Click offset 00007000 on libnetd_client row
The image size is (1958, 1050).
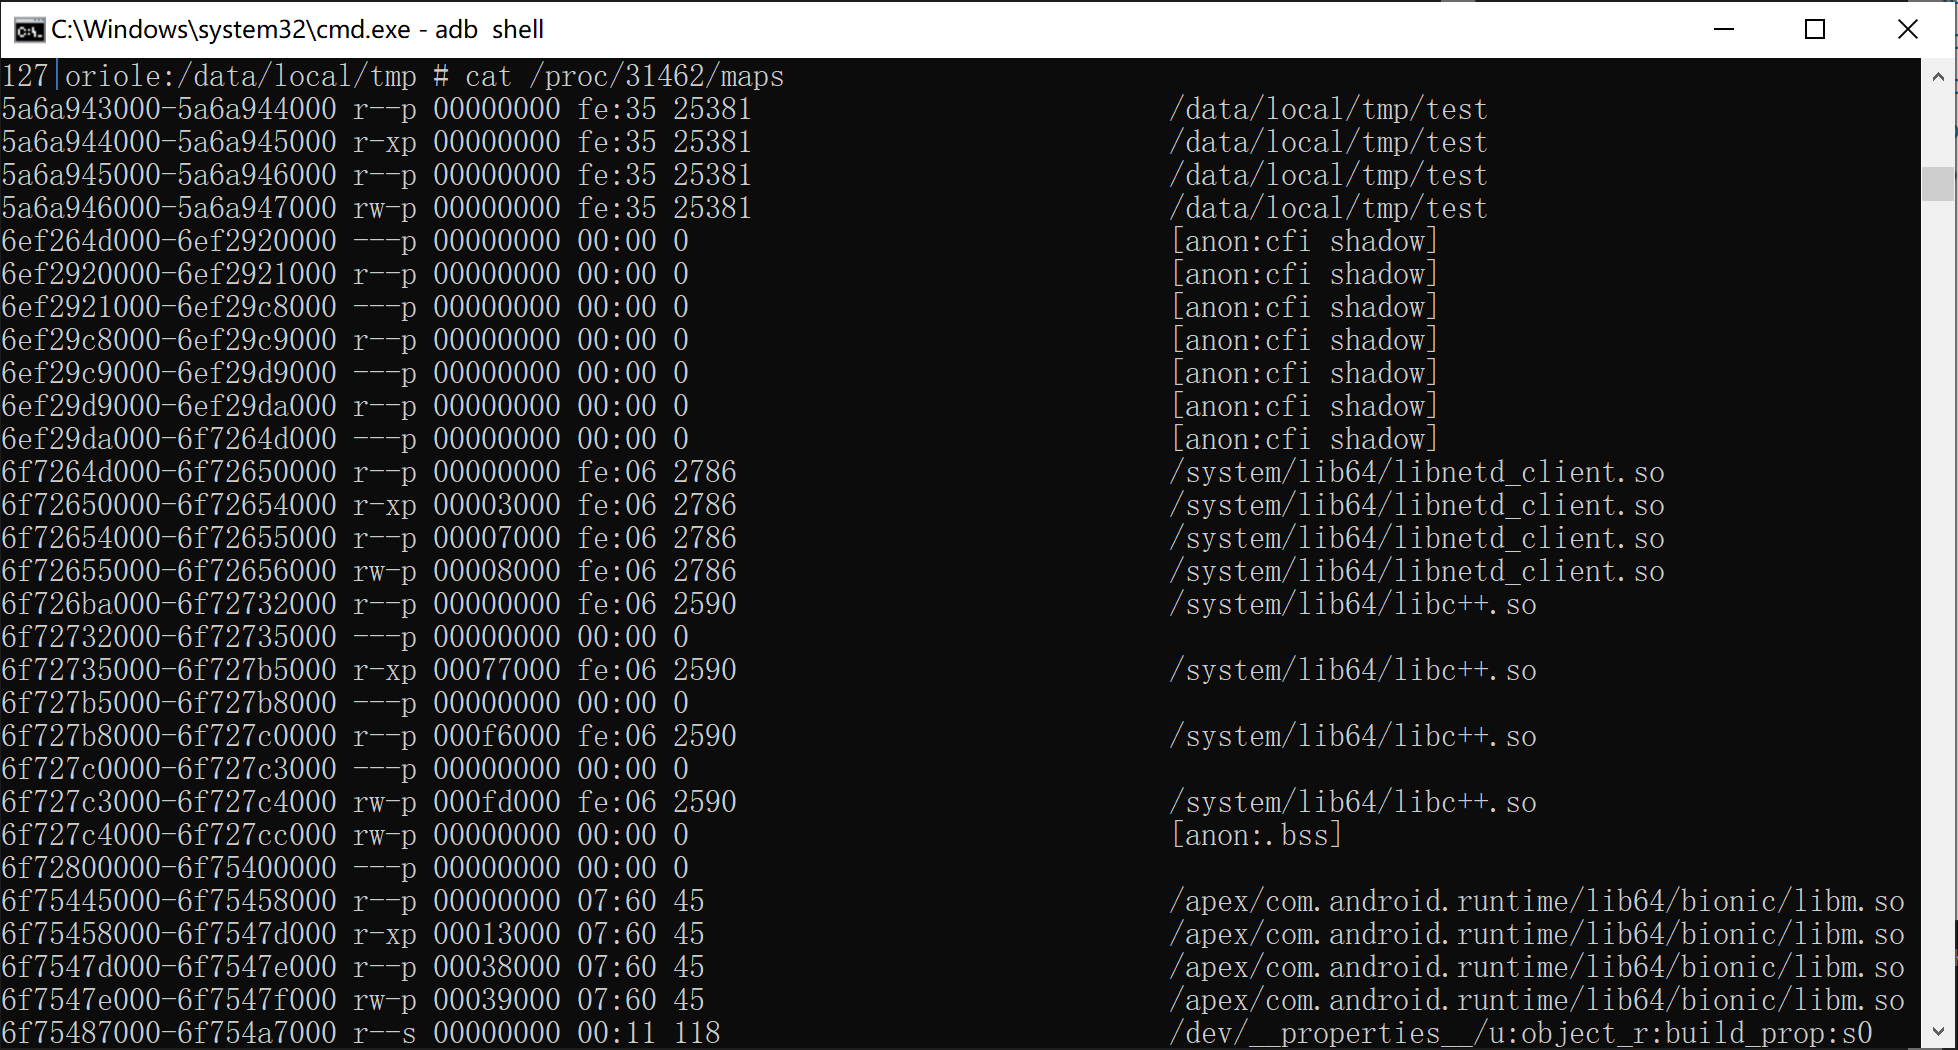[497, 539]
